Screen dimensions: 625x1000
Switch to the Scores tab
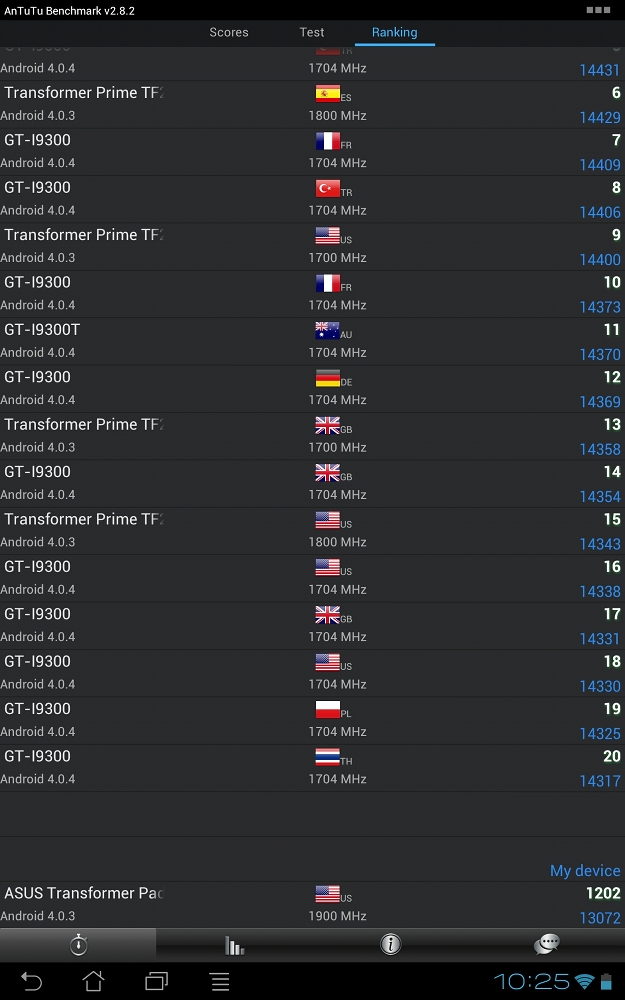tap(229, 32)
